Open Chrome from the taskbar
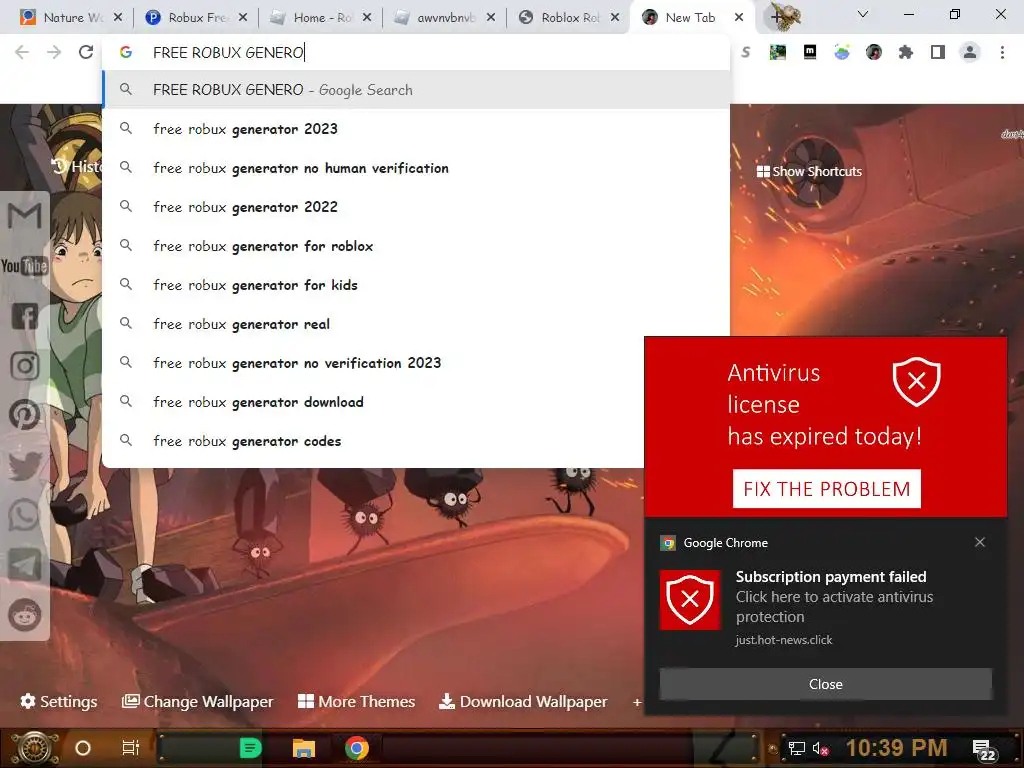This screenshot has height=768, width=1024. pyautogui.click(x=357, y=748)
